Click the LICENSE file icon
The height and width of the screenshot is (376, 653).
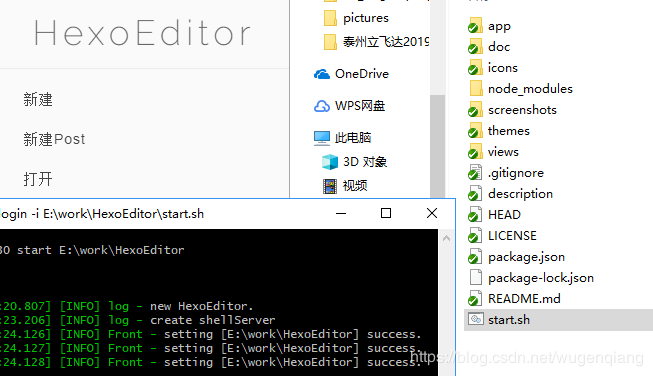pyautogui.click(x=475, y=236)
